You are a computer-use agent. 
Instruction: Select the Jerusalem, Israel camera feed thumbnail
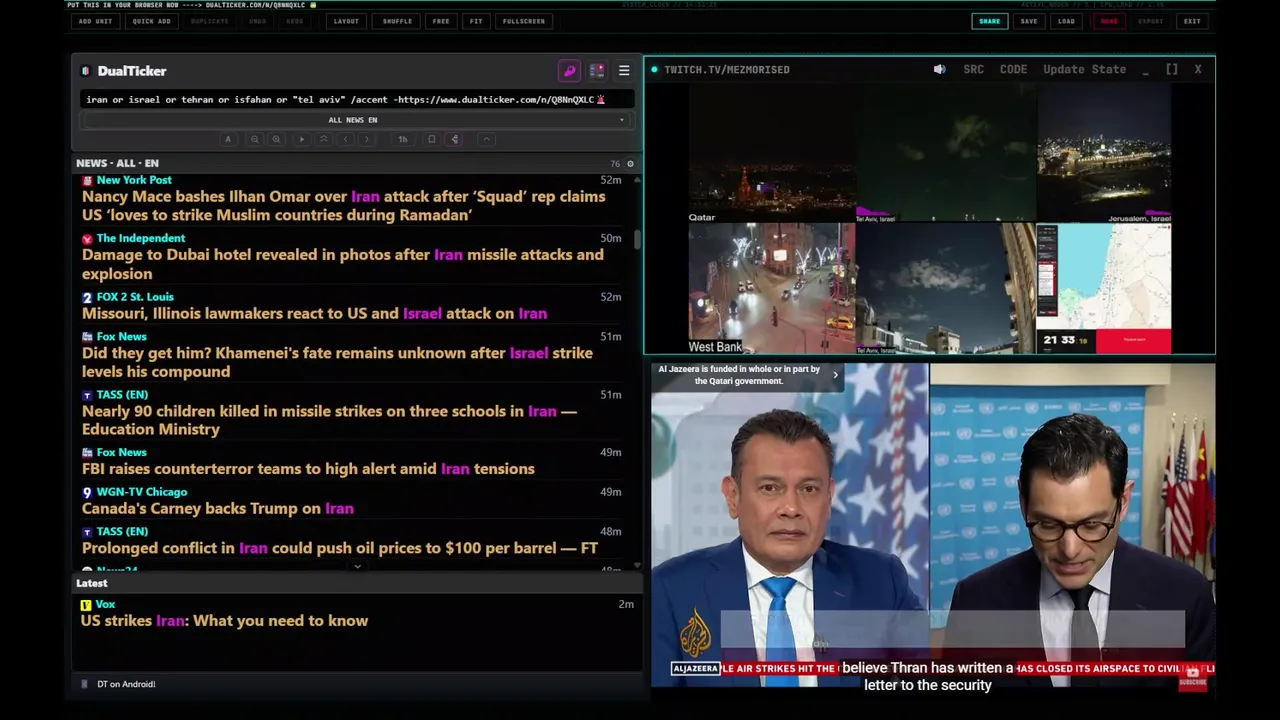[x=1103, y=152]
